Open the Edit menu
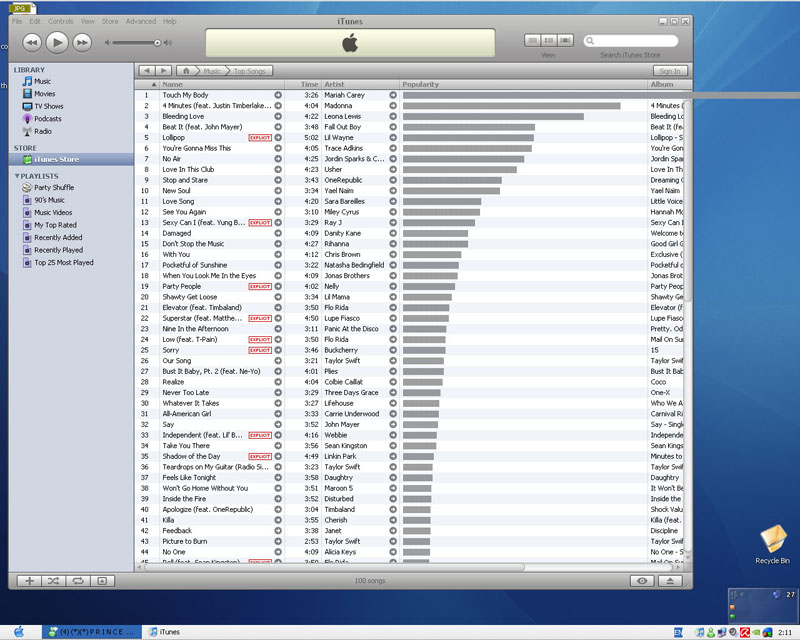 pos(35,21)
